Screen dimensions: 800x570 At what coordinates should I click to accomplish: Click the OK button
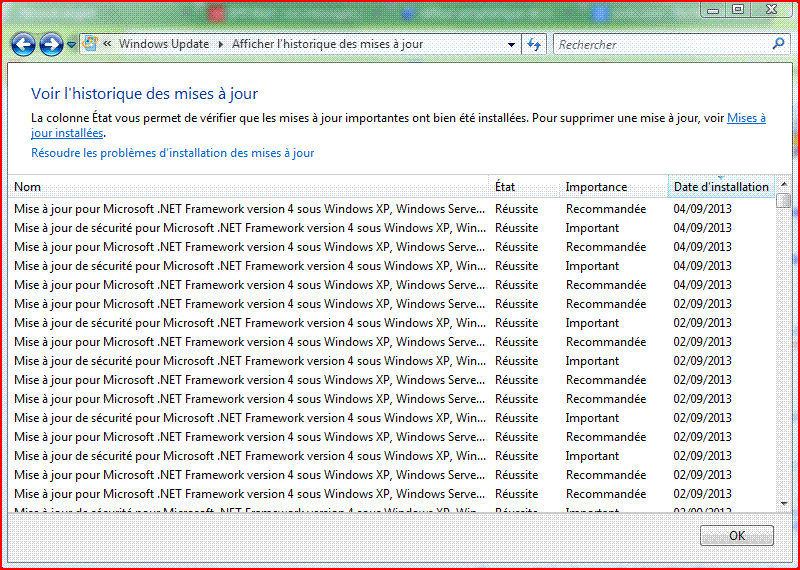(x=737, y=535)
